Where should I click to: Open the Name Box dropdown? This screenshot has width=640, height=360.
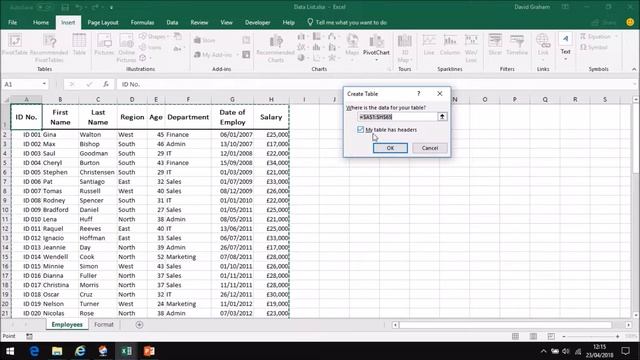(x=44, y=84)
